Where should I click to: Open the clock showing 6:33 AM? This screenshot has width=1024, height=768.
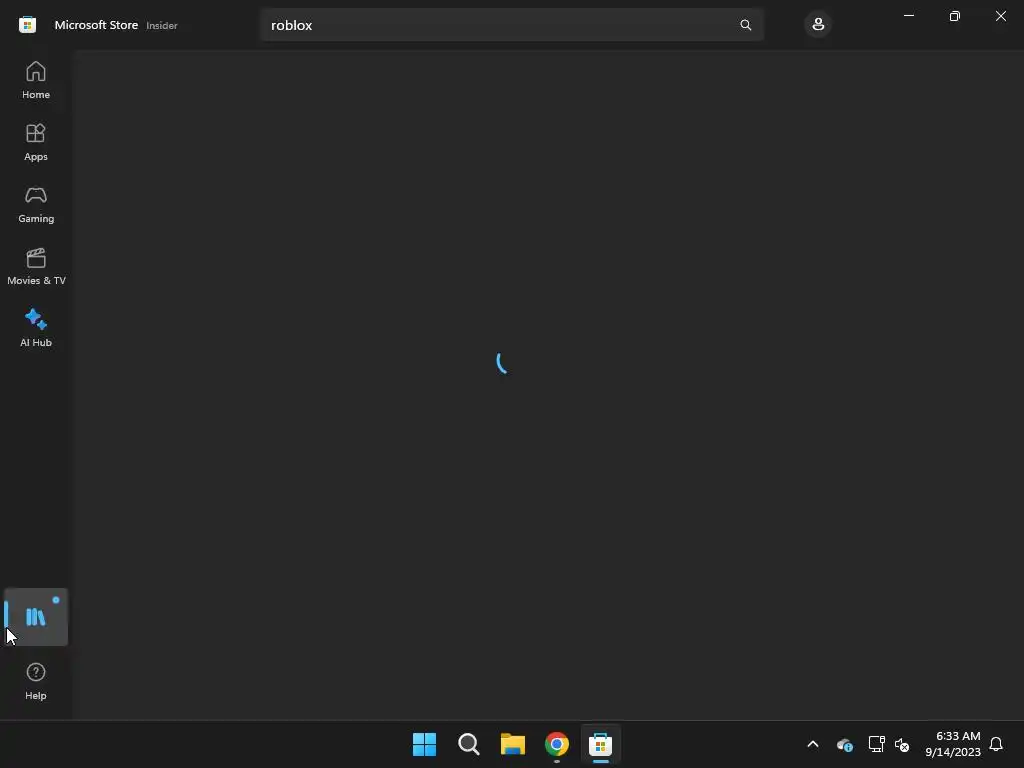(953, 744)
